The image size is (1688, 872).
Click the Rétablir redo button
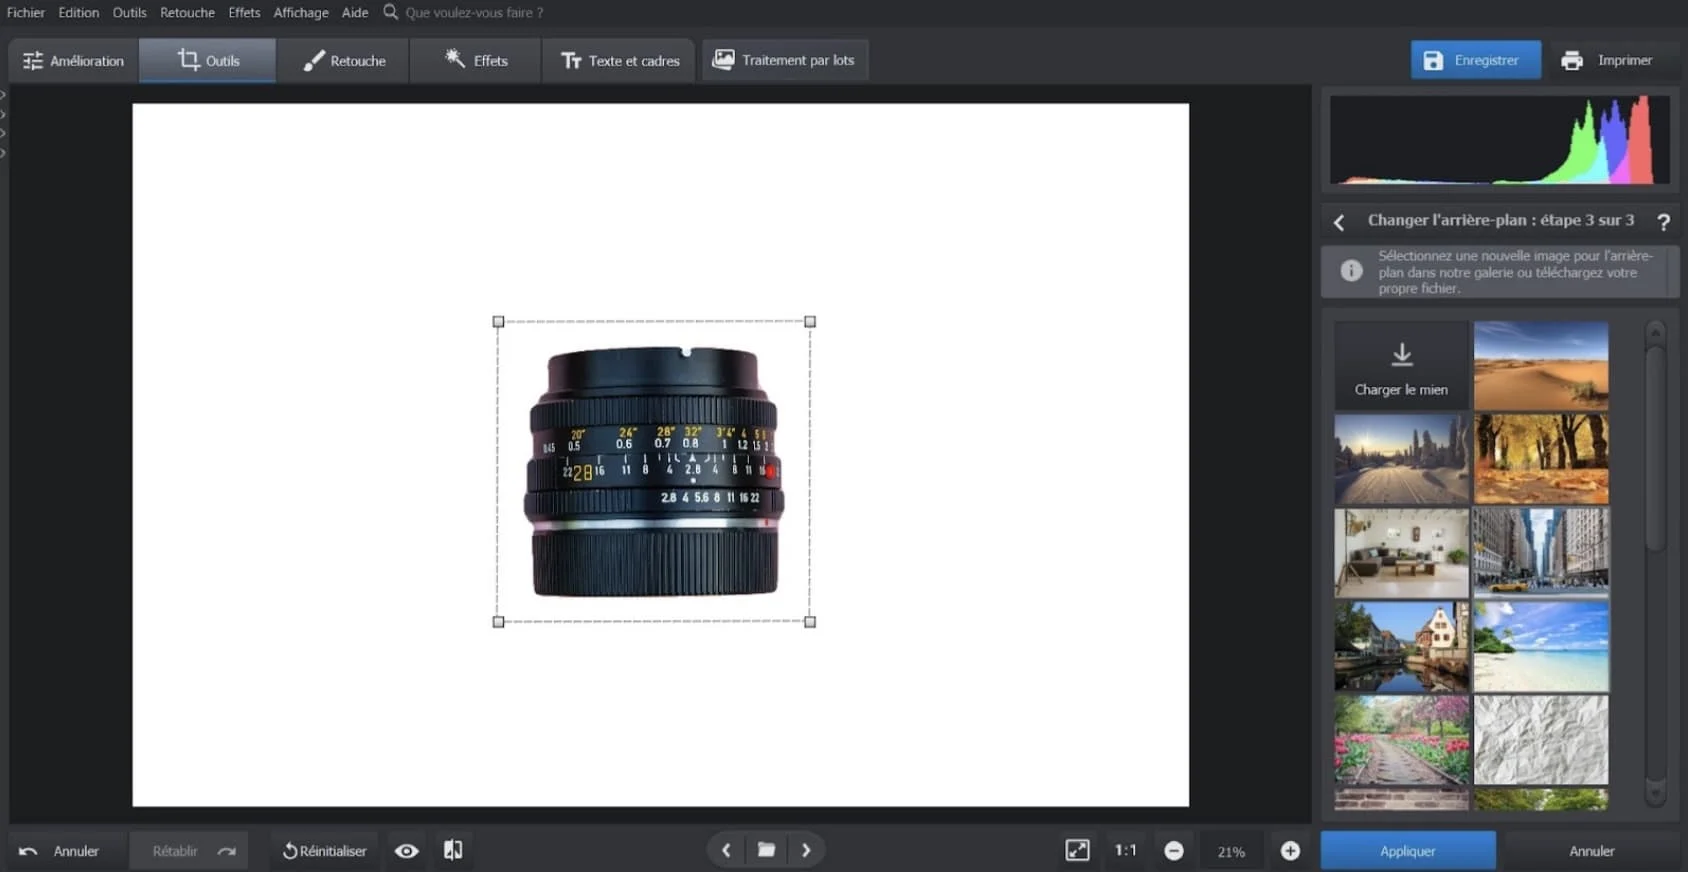189,851
